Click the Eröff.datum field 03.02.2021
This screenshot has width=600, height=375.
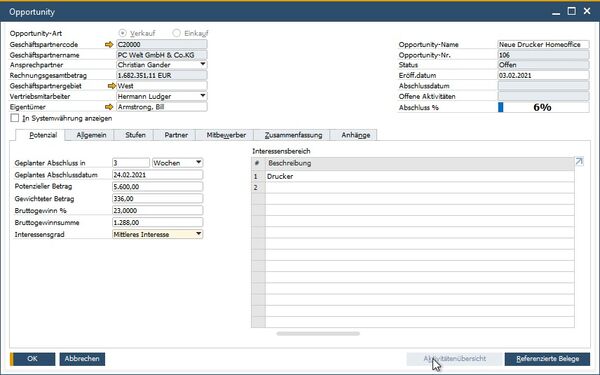point(543,75)
